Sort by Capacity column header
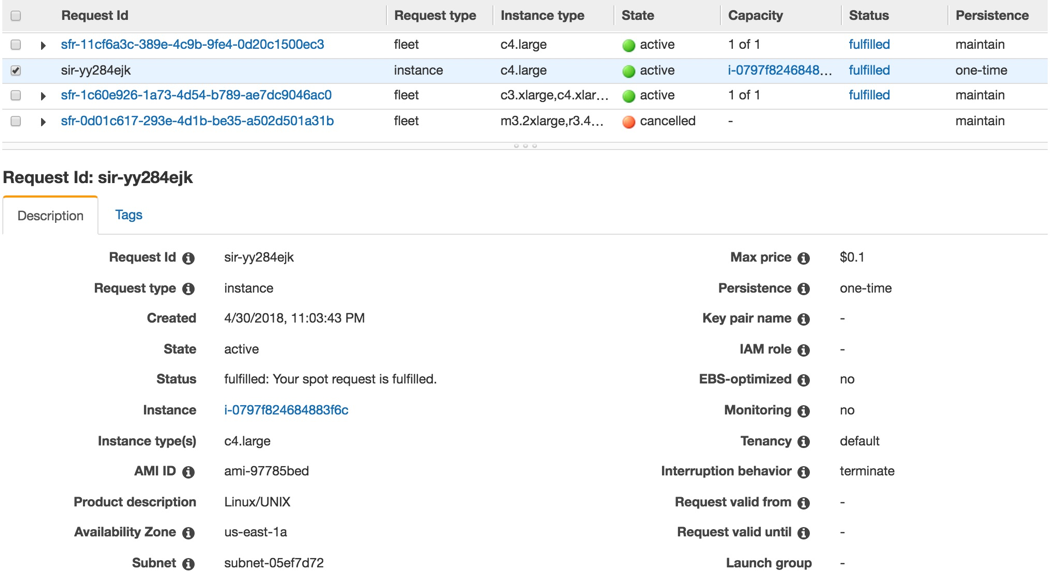This screenshot has height=579, width=1050. tap(755, 15)
